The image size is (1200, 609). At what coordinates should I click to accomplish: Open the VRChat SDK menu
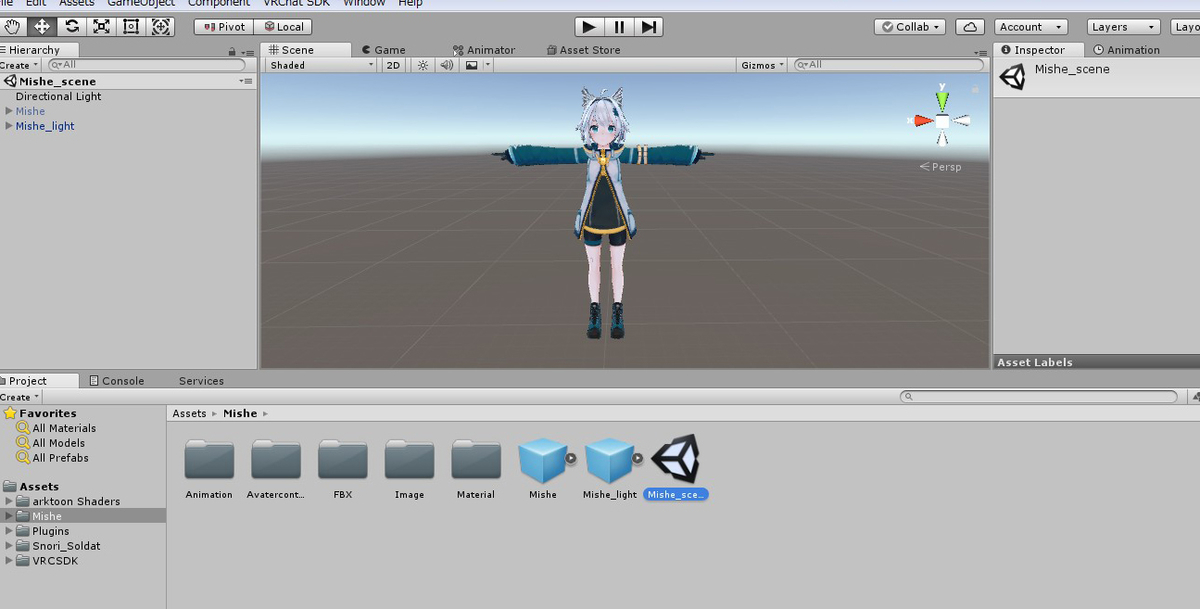coord(295,3)
